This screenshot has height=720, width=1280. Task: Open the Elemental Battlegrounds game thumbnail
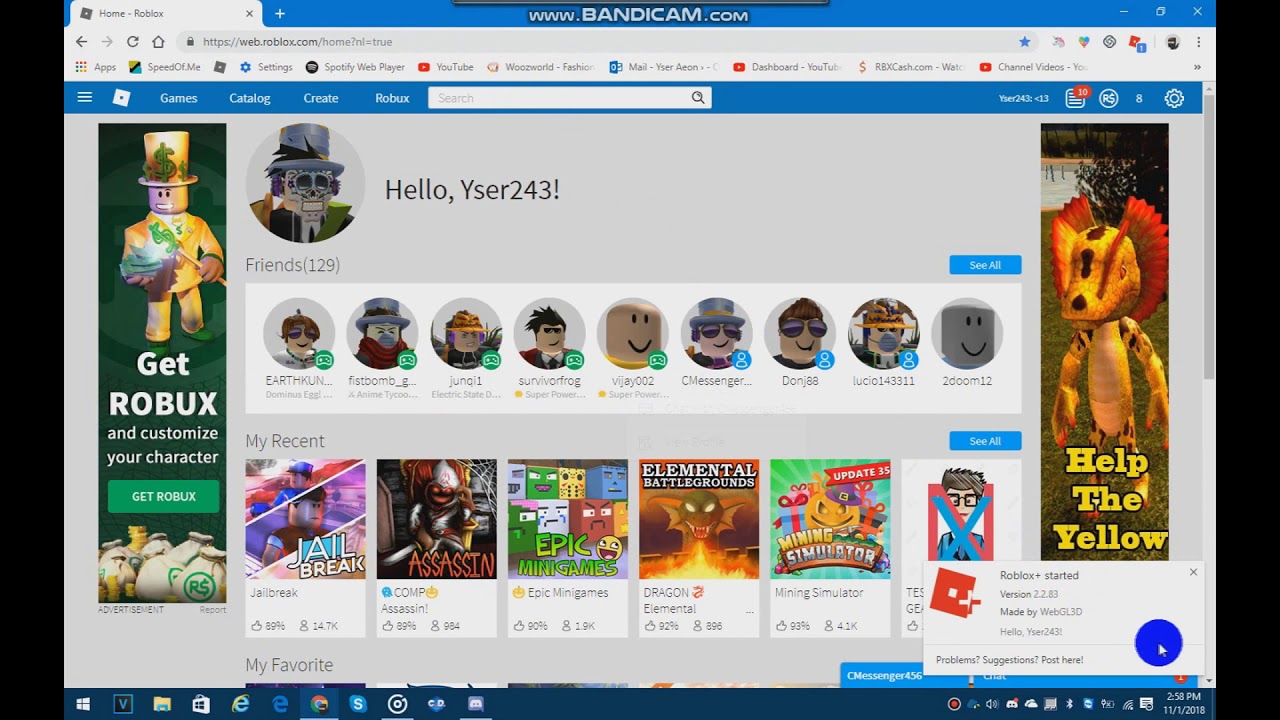point(699,519)
